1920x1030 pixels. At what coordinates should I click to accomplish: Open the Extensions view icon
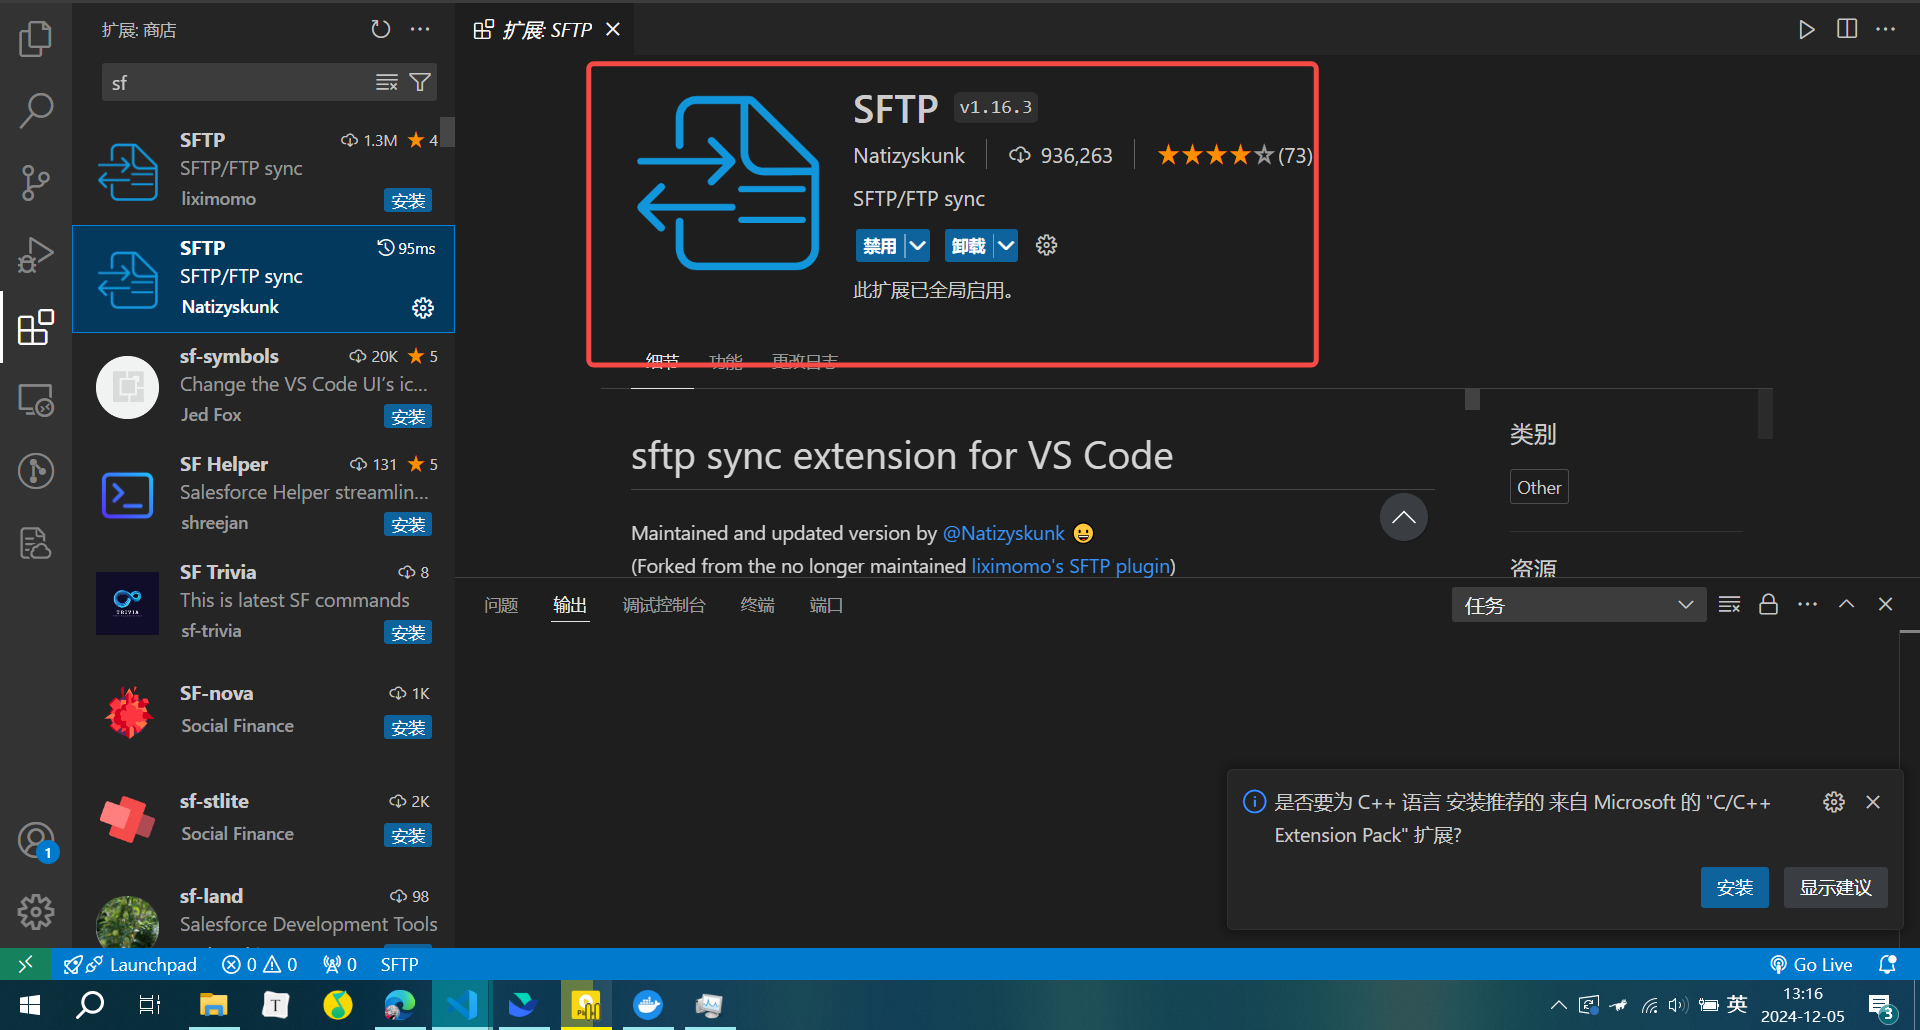pos(36,327)
